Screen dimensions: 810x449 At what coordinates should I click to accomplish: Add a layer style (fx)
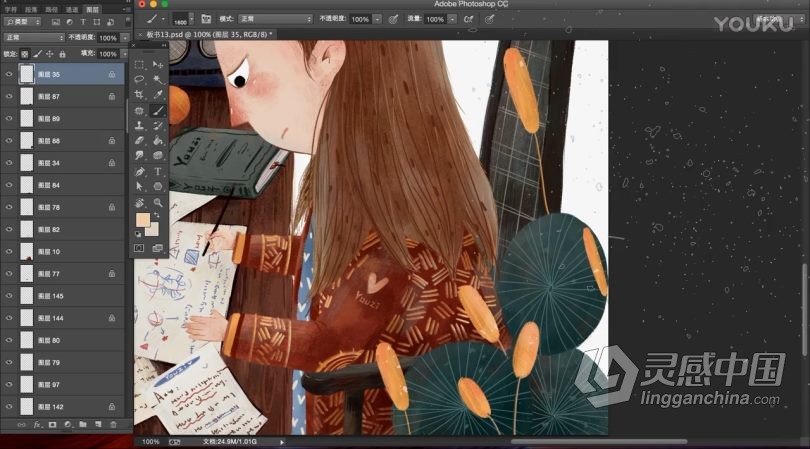[x=37, y=425]
